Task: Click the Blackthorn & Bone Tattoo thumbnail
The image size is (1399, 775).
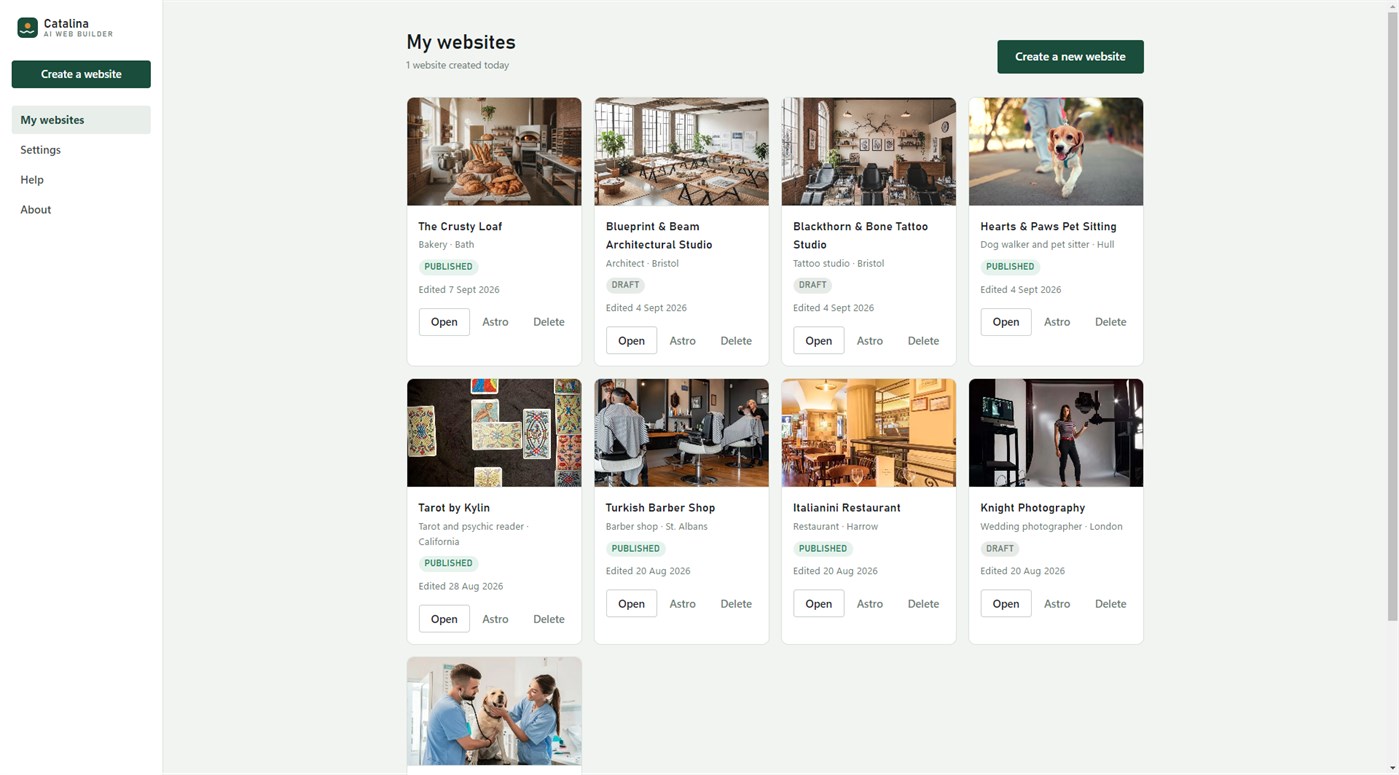Action: (868, 152)
